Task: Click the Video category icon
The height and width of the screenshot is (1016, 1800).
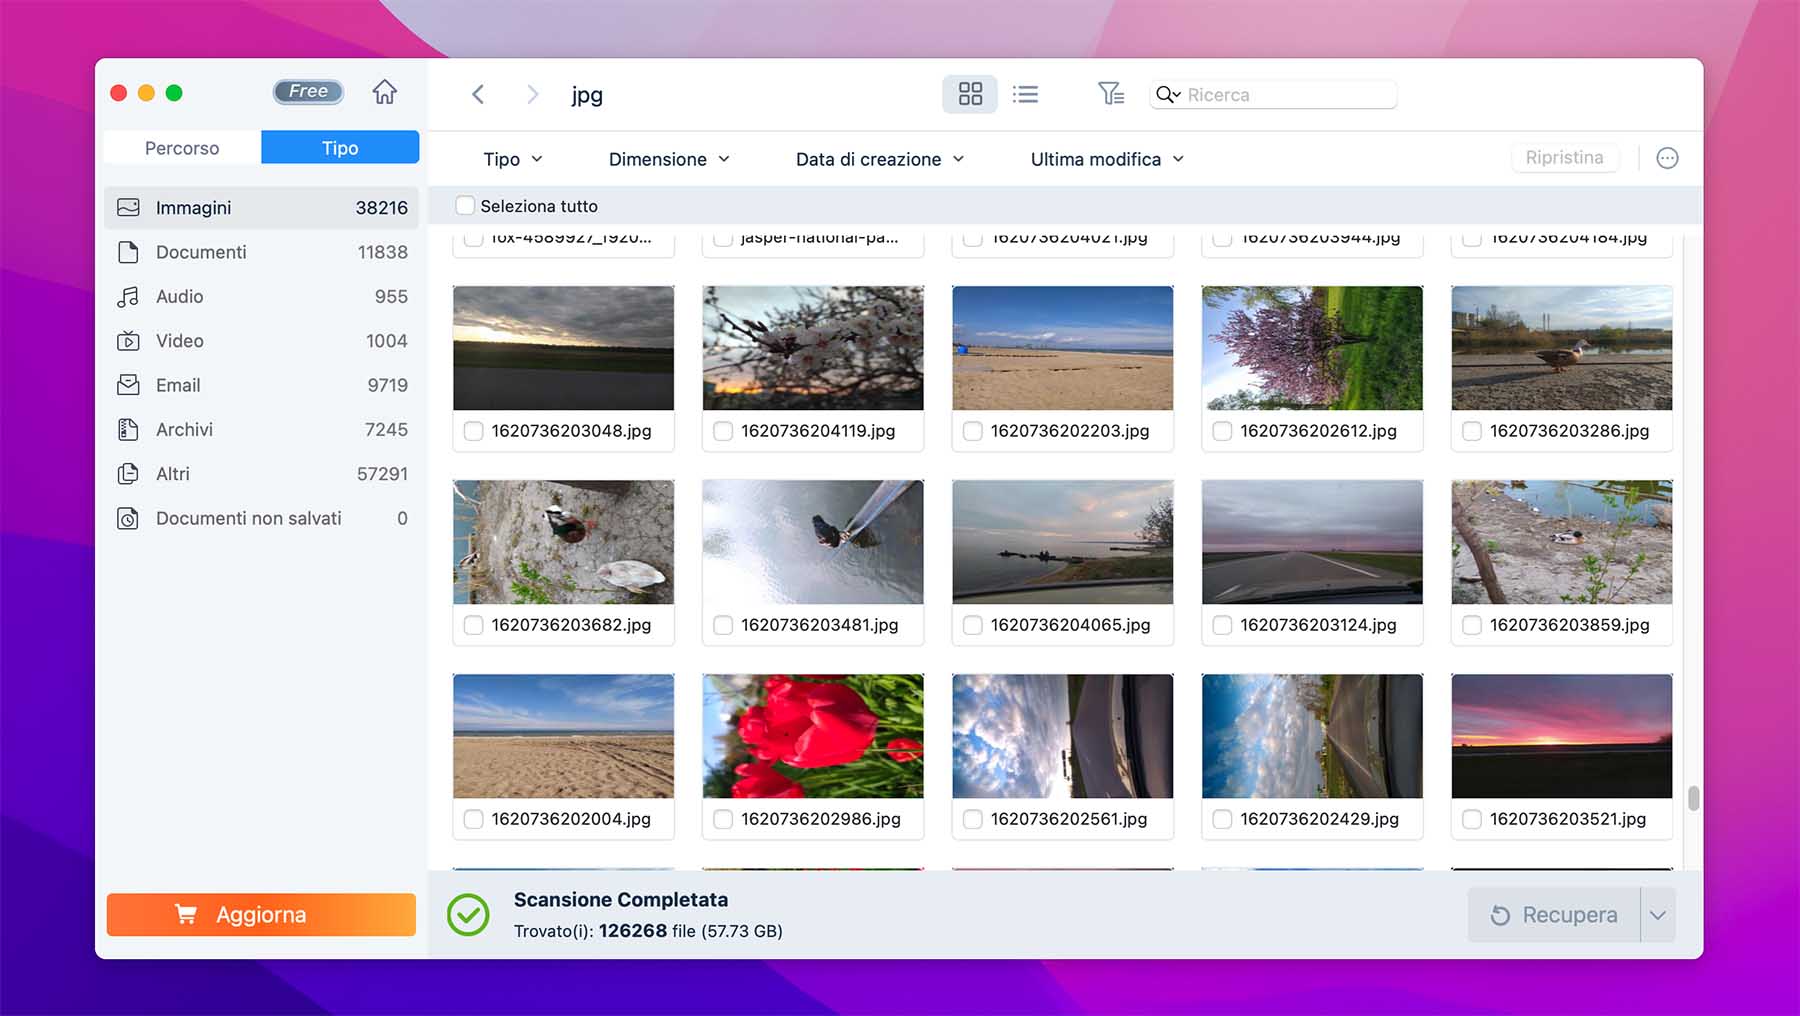Action: (x=128, y=341)
